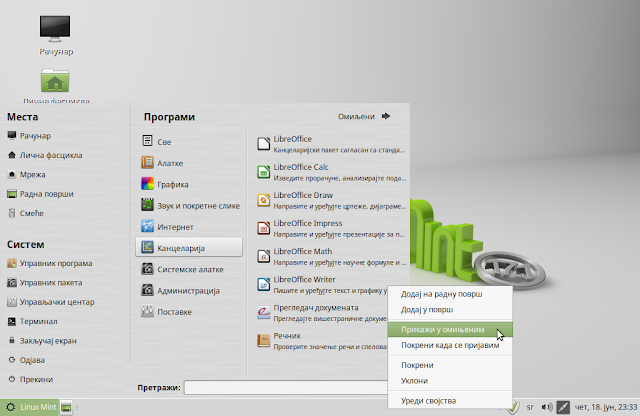
Task: Select the Алатке category
Action: [x=189, y=163]
